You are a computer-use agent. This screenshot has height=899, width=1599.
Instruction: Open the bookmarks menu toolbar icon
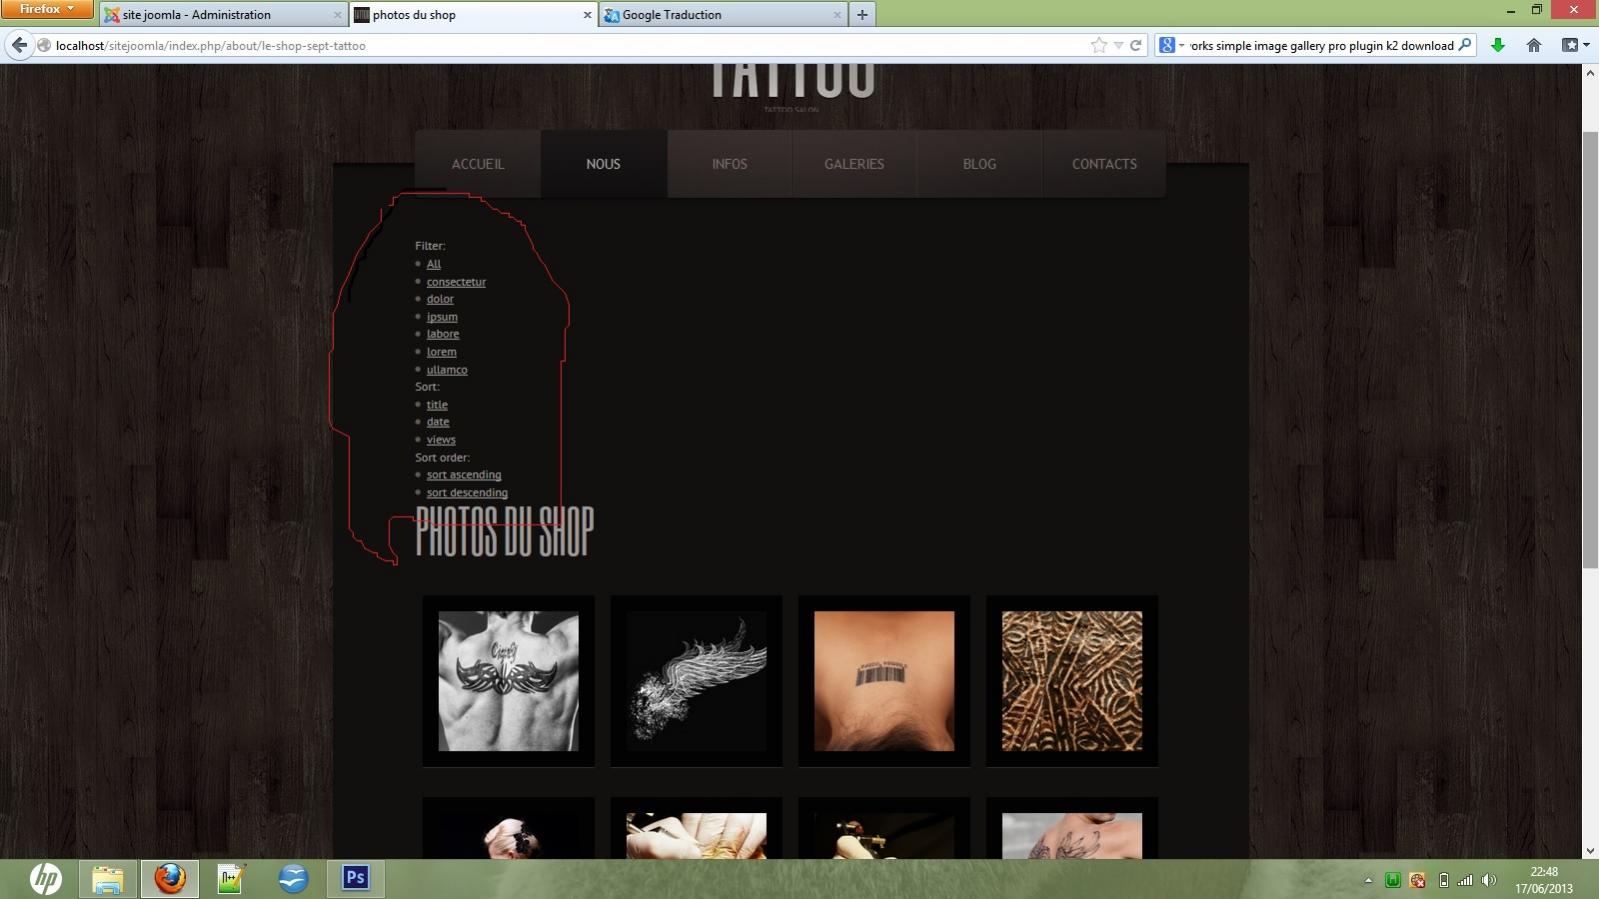click(1575, 45)
